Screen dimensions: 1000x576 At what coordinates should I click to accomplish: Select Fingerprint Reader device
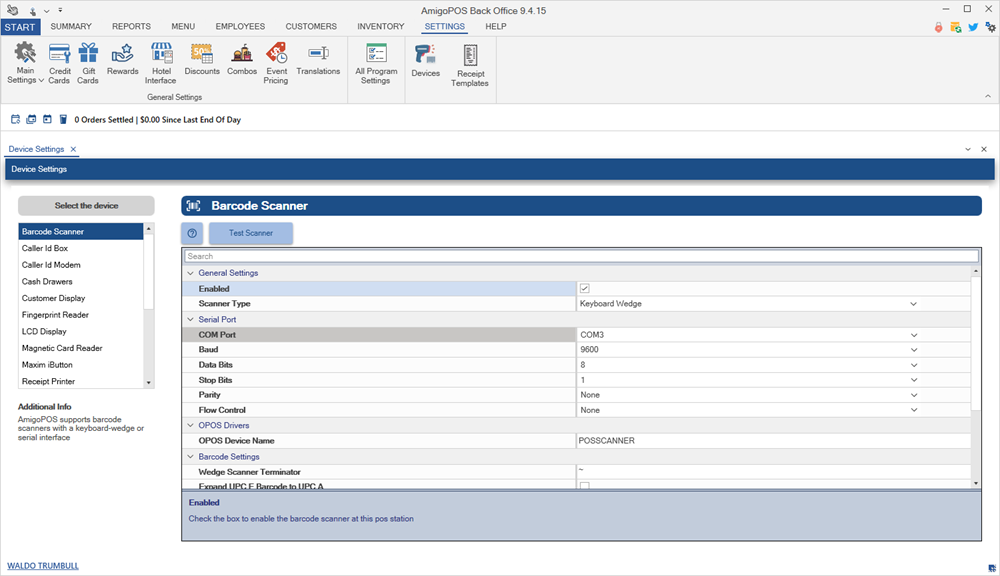click(x=81, y=314)
